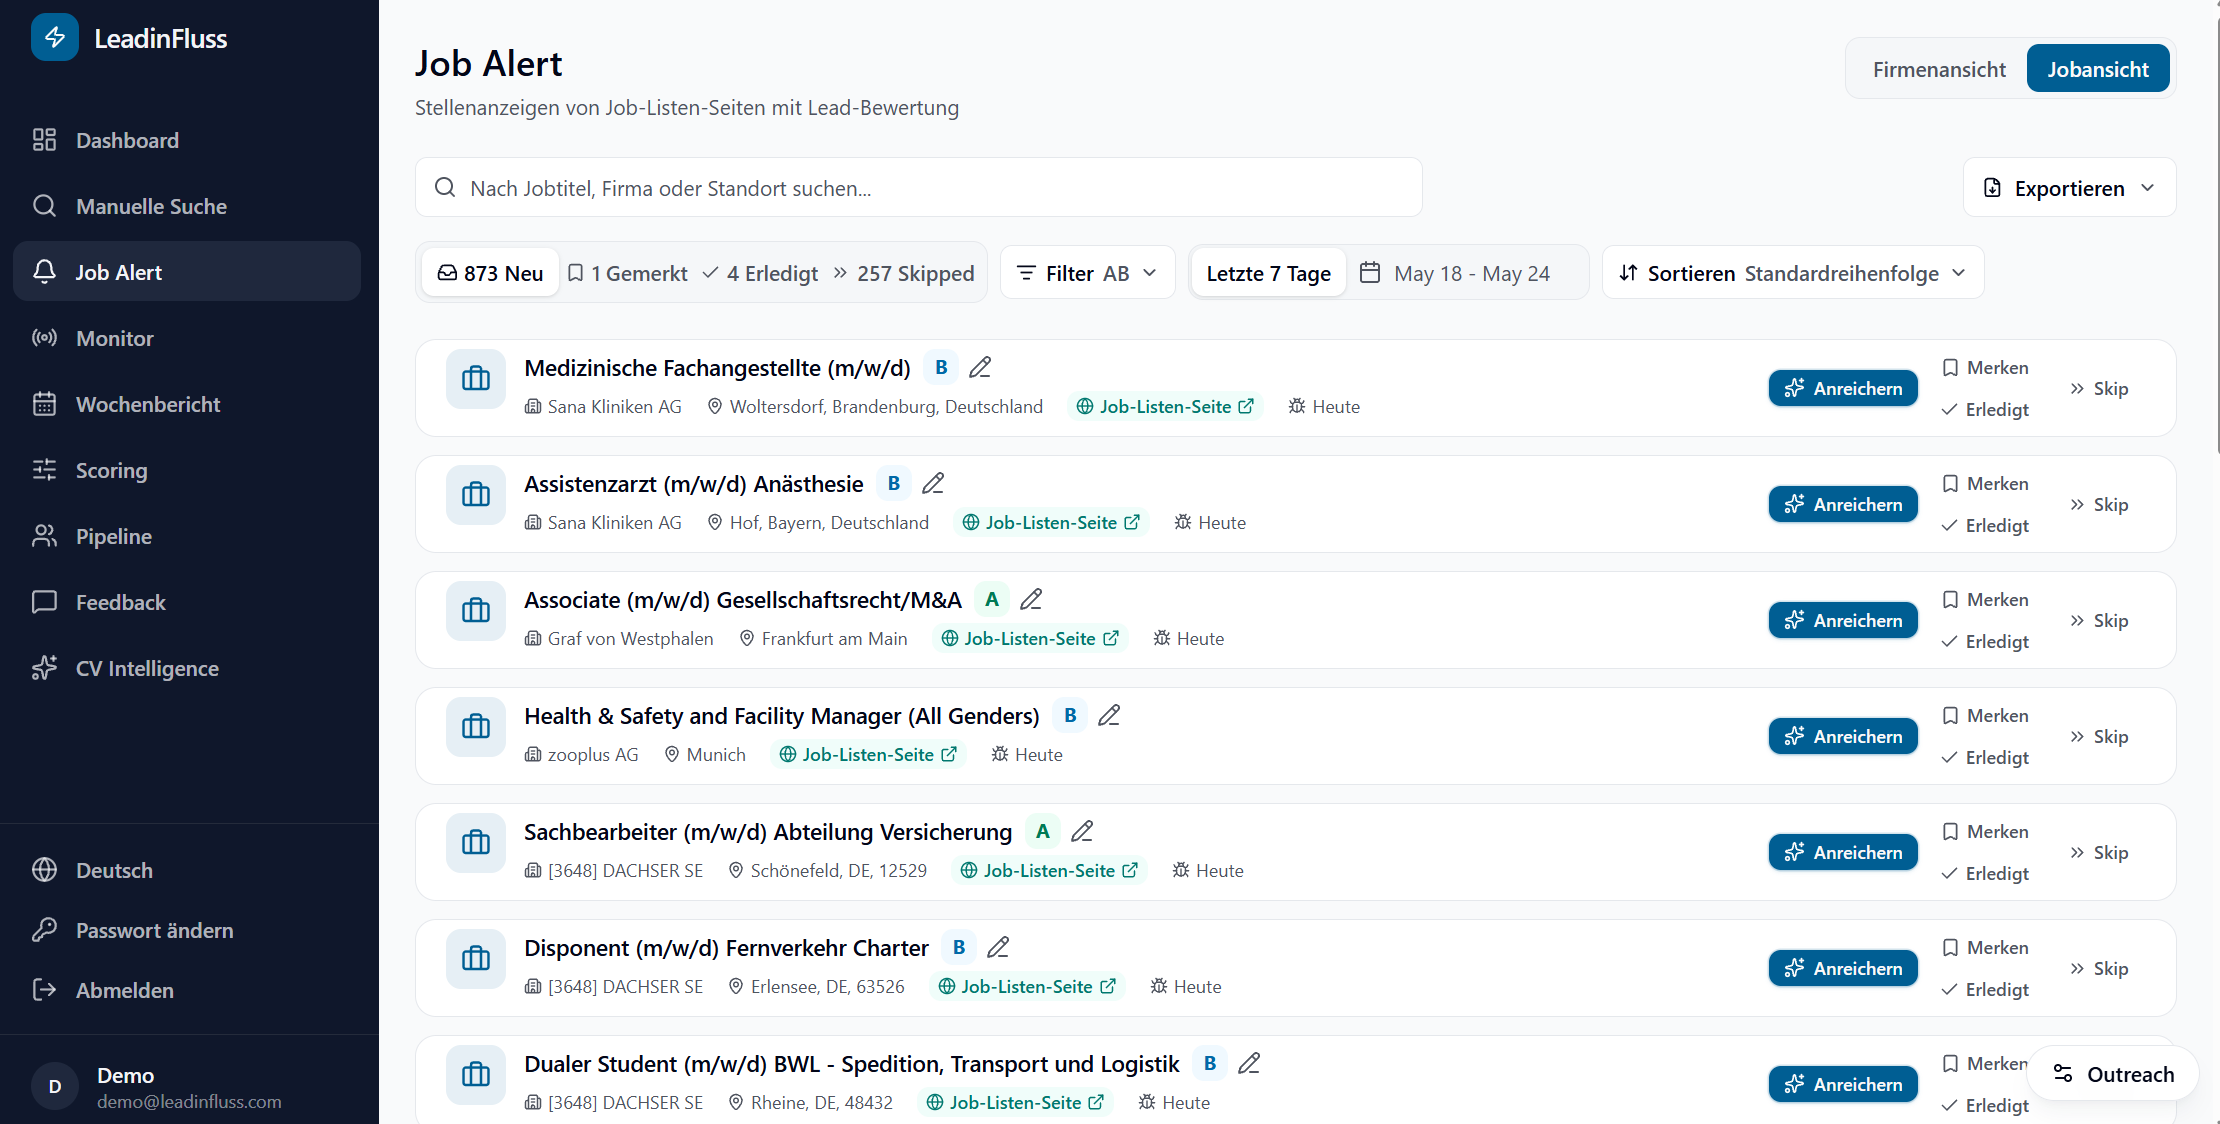The height and width of the screenshot is (1124, 2220).
Task: Click the Job Alert bell icon
Action: (x=45, y=272)
